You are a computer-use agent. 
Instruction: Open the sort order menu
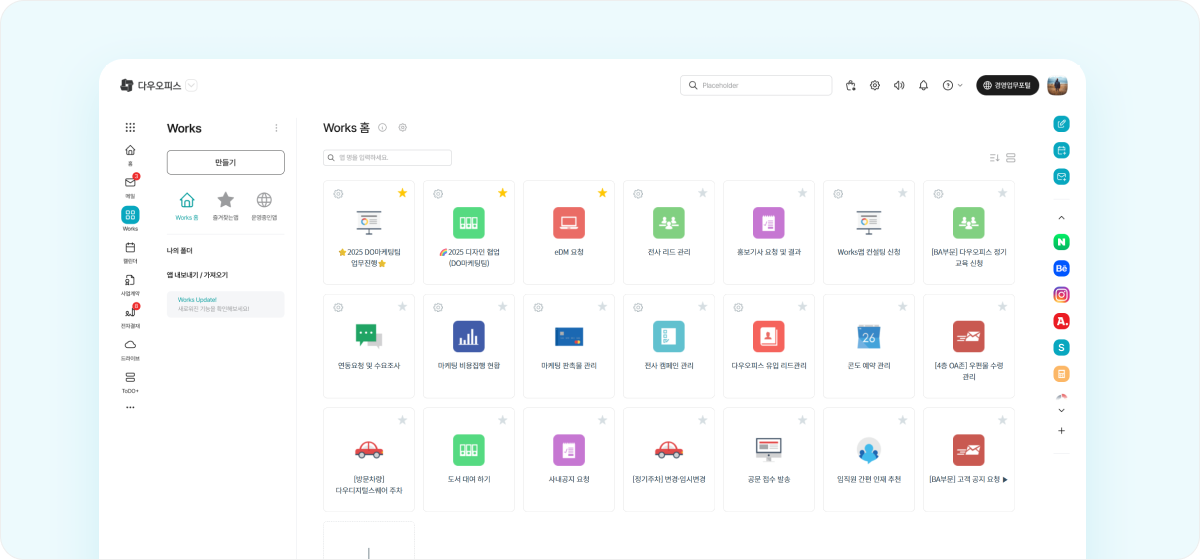[994, 158]
